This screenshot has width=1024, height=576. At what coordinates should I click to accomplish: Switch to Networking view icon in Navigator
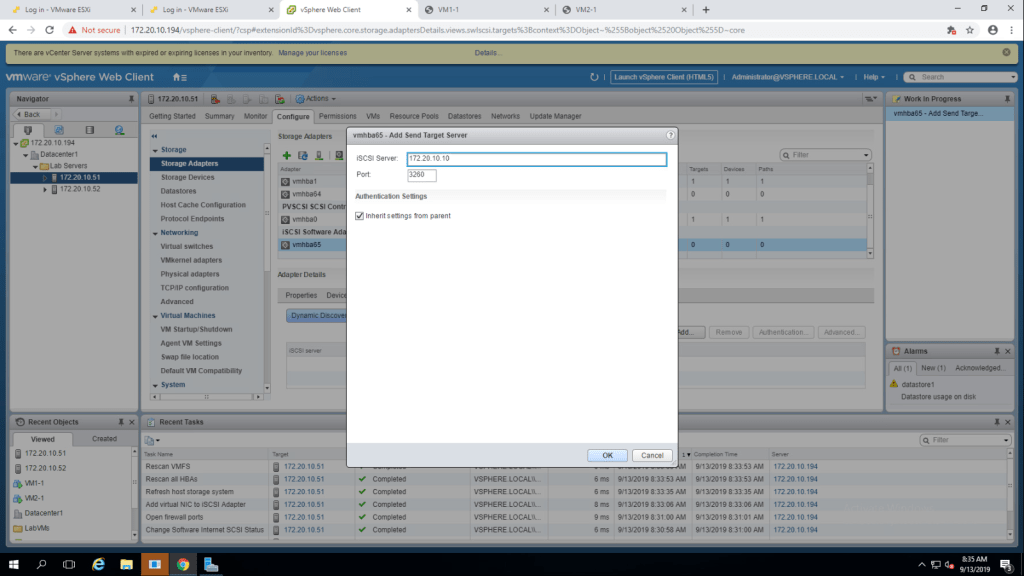(x=119, y=130)
